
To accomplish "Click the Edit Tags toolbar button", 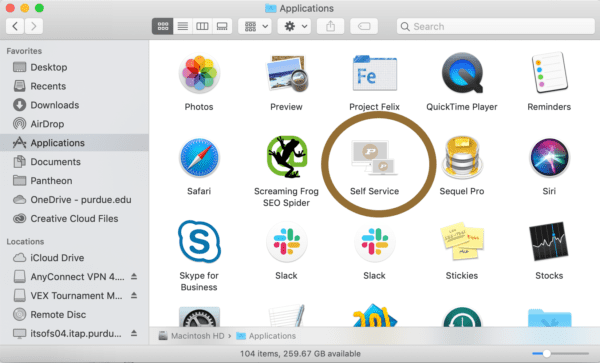I will [364, 26].
